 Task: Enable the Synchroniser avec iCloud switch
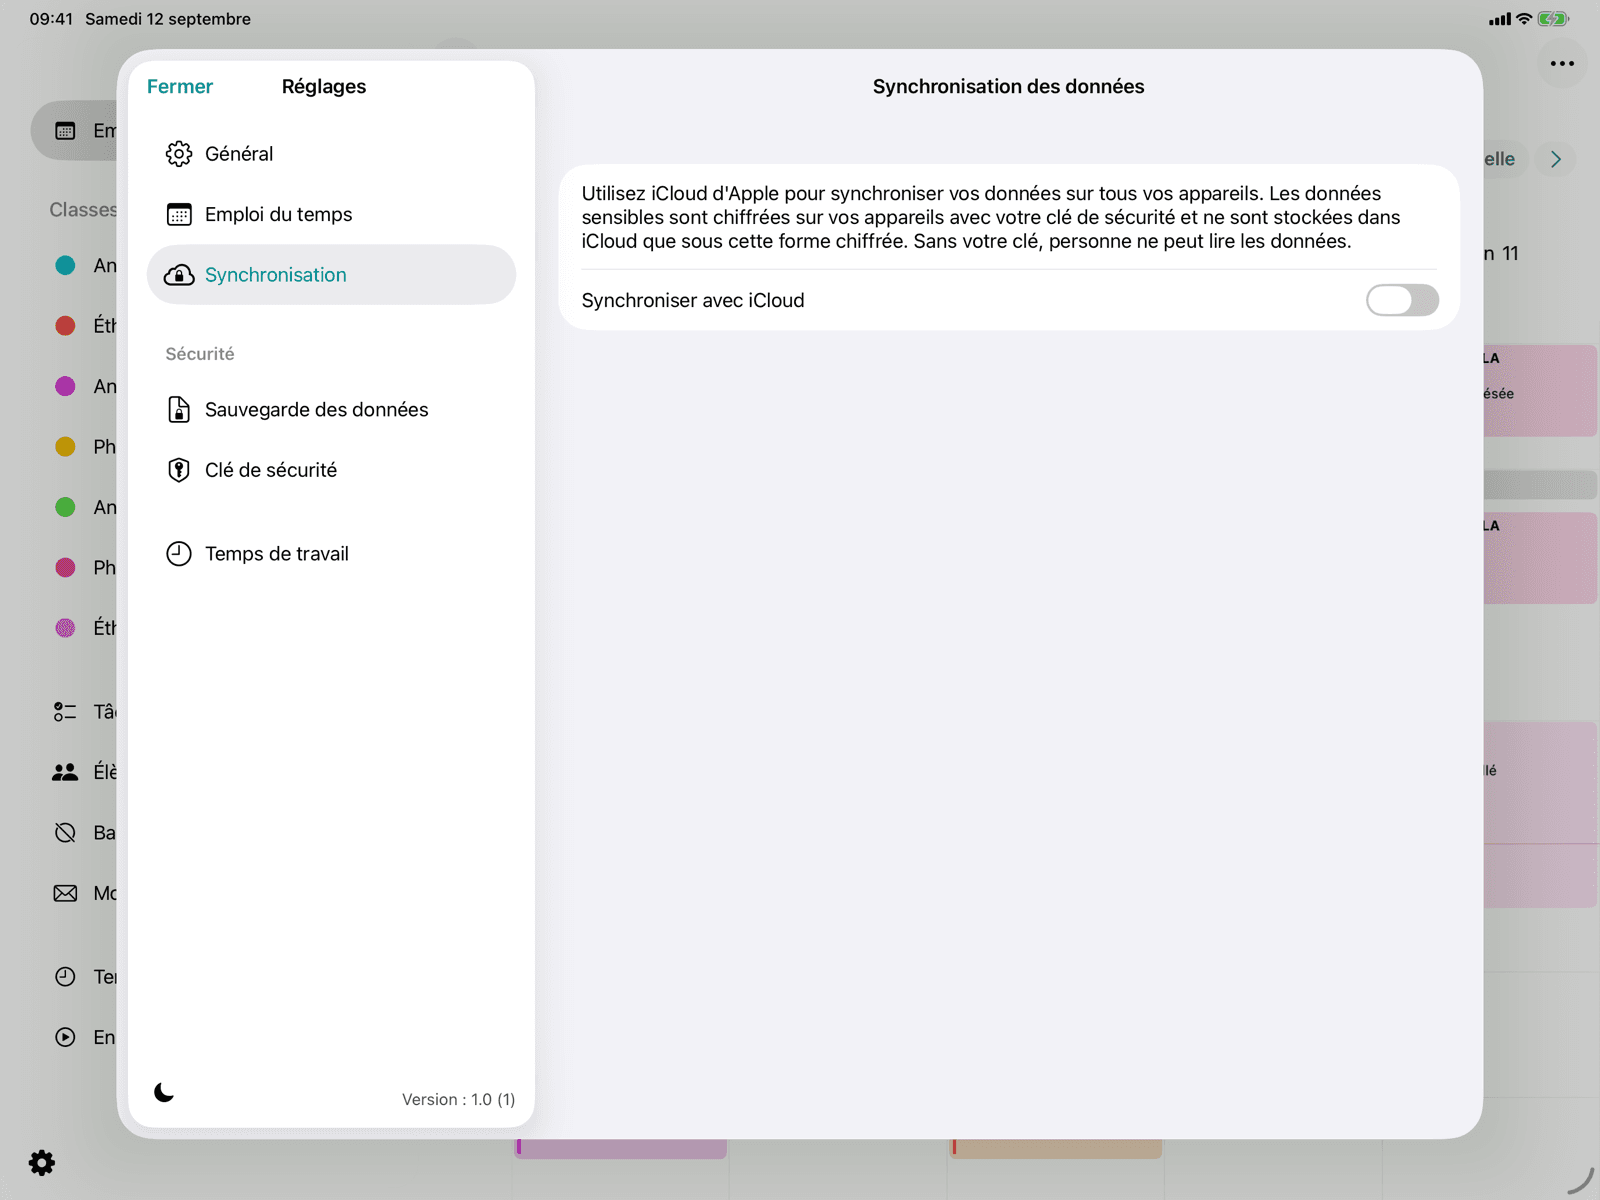(1402, 300)
